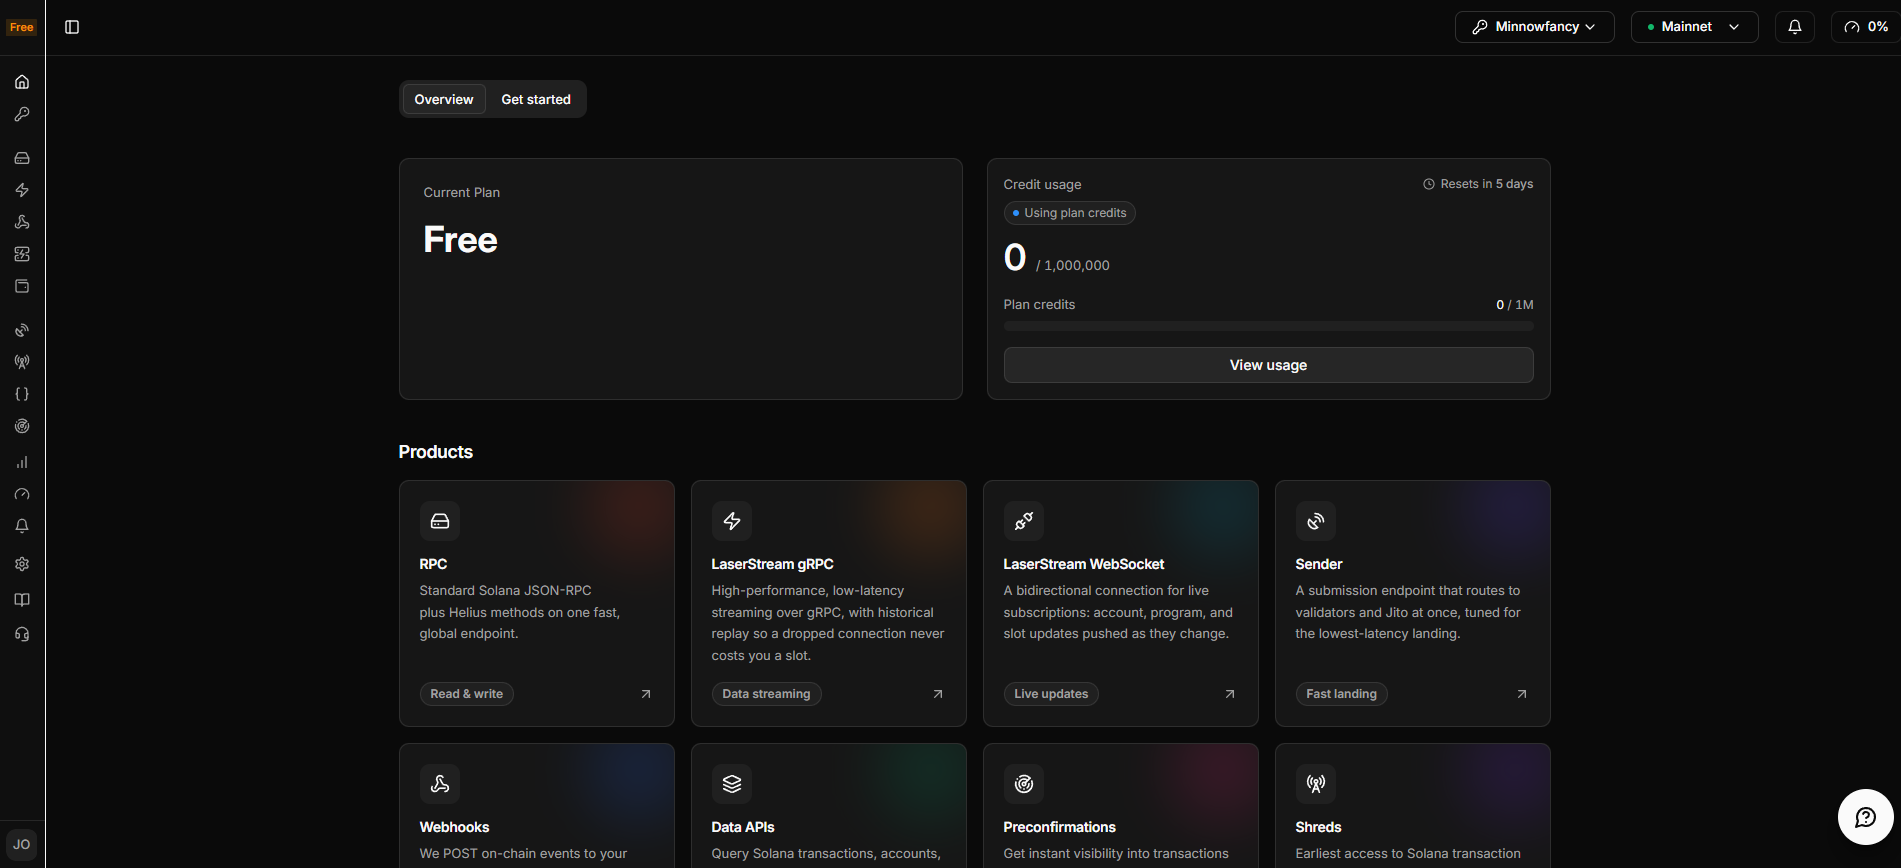1901x868 pixels.
Task: Open the settings gear icon in the sidebar
Action: (22, 564)
